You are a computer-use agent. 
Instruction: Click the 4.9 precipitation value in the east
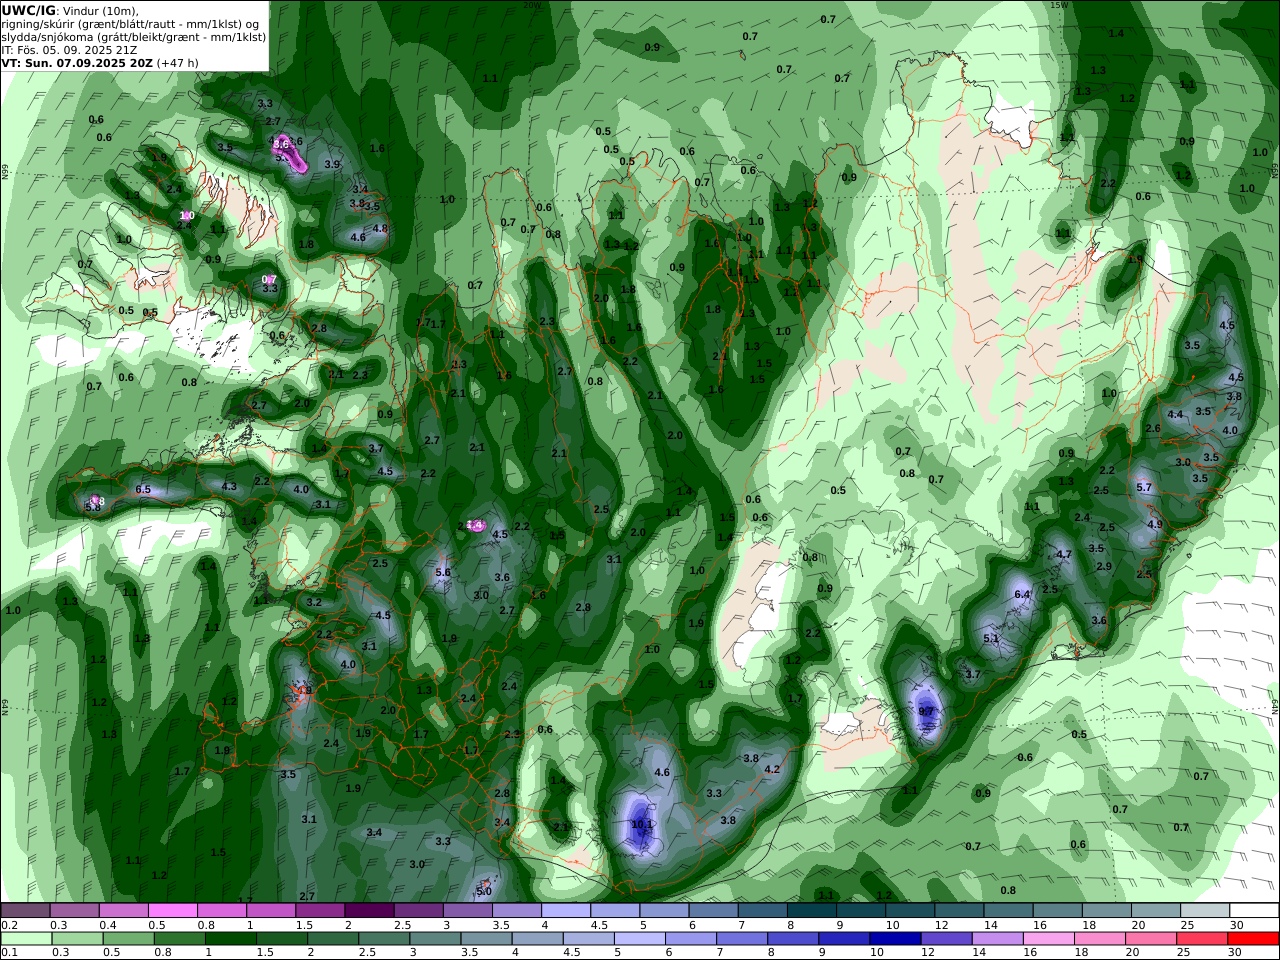[1154, 524]
